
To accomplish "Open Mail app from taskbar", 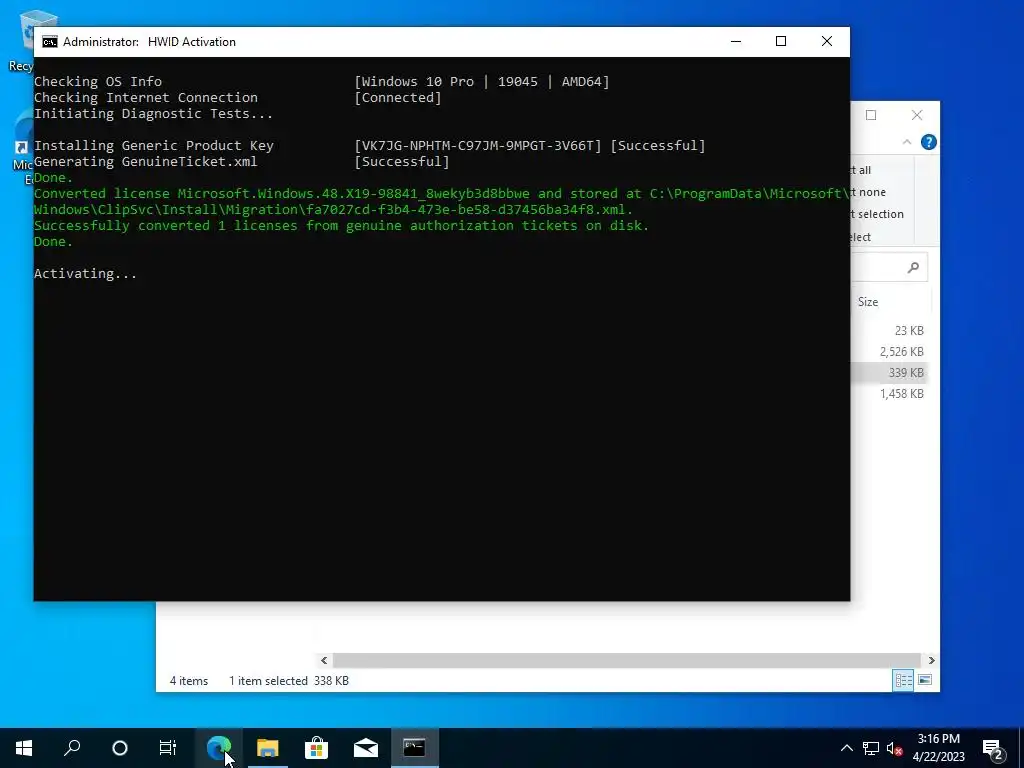I will click(366, 748).
